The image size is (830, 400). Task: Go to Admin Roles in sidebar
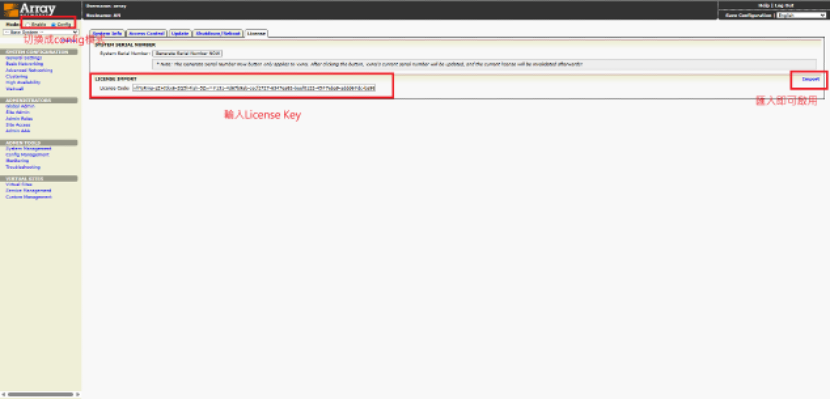[19, 119]
